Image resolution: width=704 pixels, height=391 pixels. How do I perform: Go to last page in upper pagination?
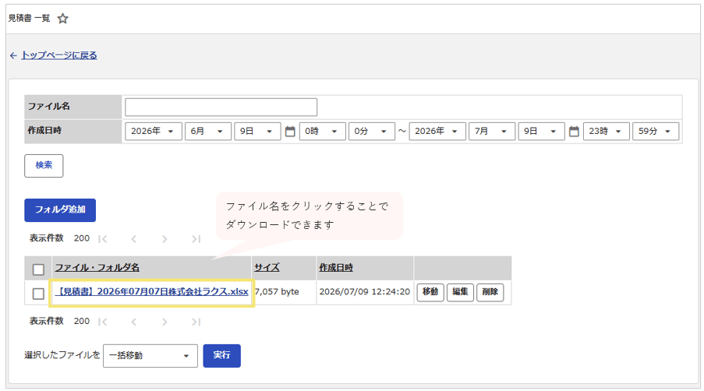[x=196, y=239]
